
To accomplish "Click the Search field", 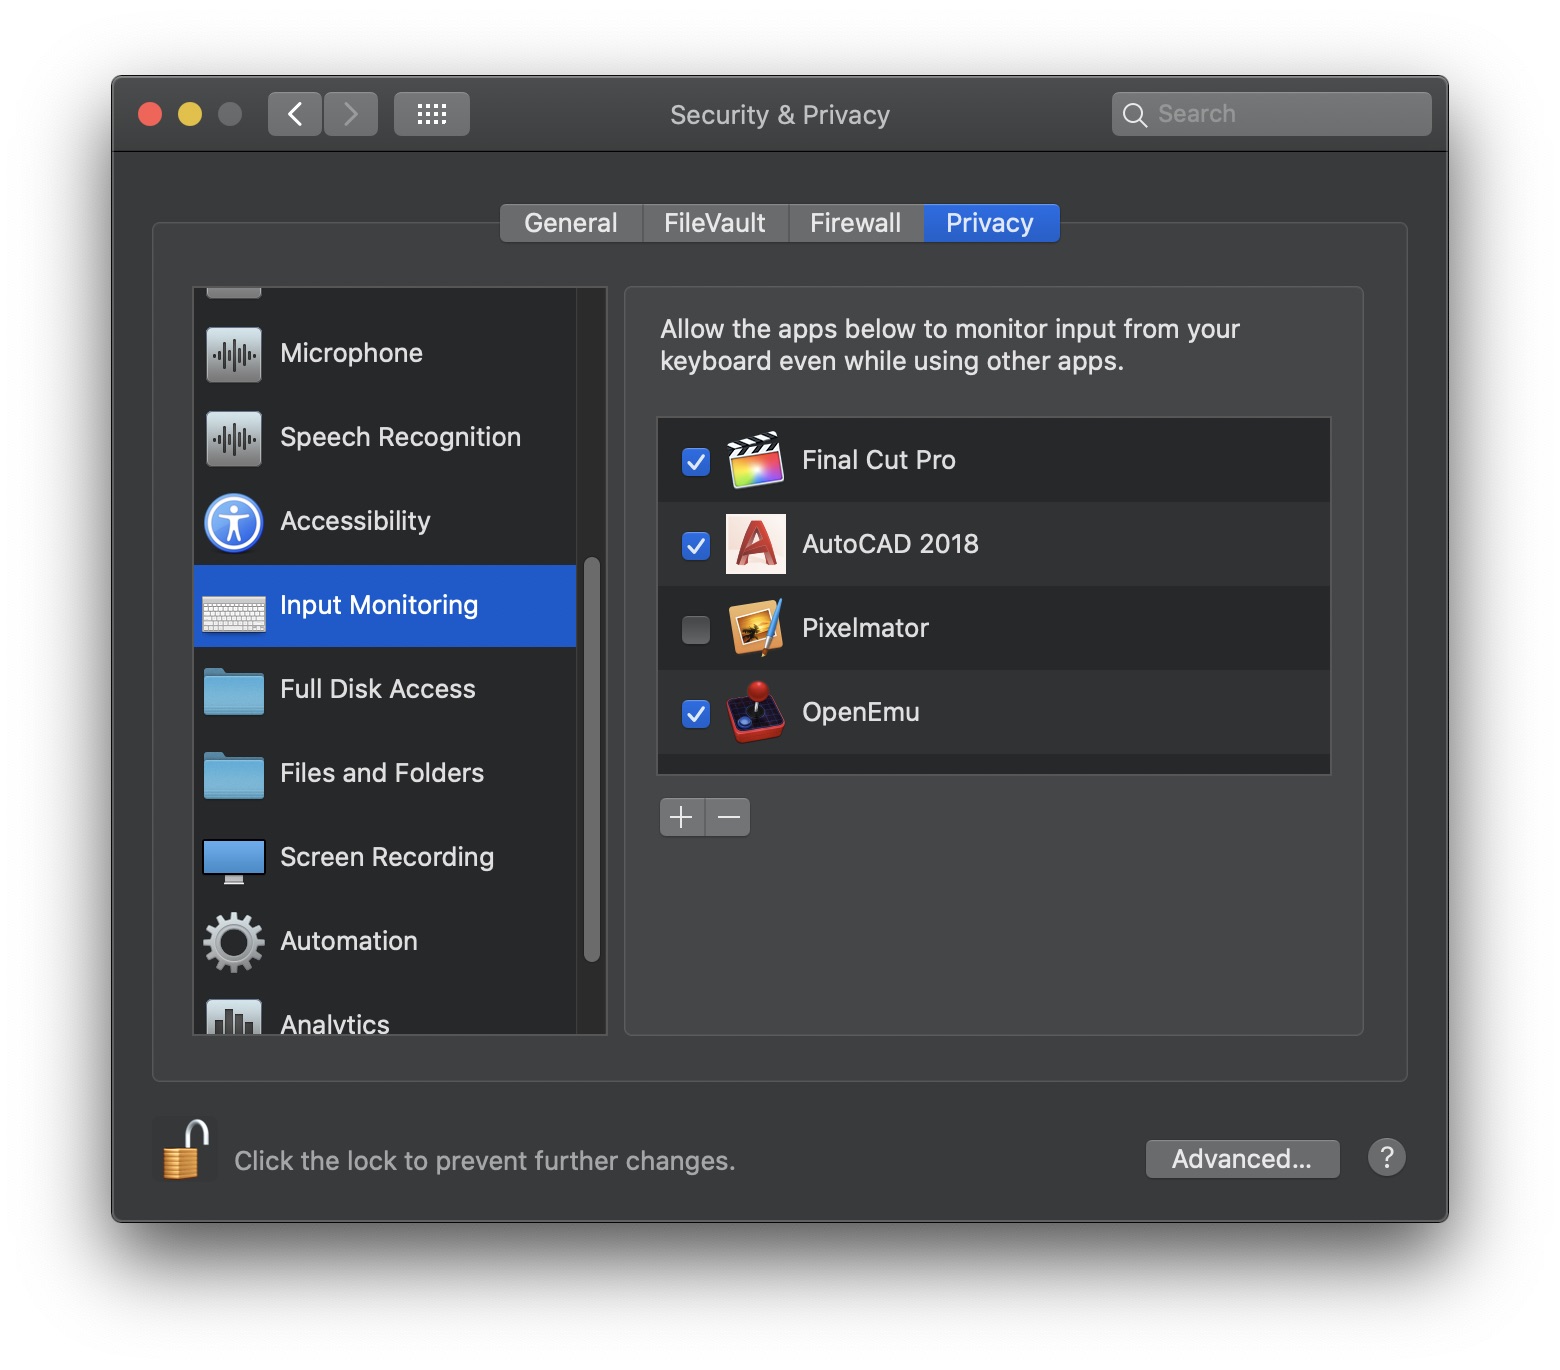I will pyautogui.click(x=1272, y=114).
